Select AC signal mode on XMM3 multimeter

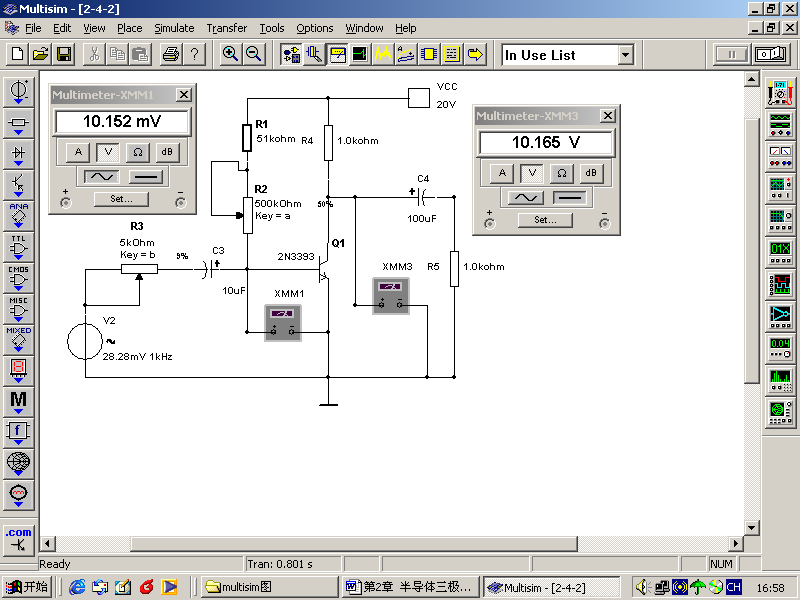click(526, 197)
